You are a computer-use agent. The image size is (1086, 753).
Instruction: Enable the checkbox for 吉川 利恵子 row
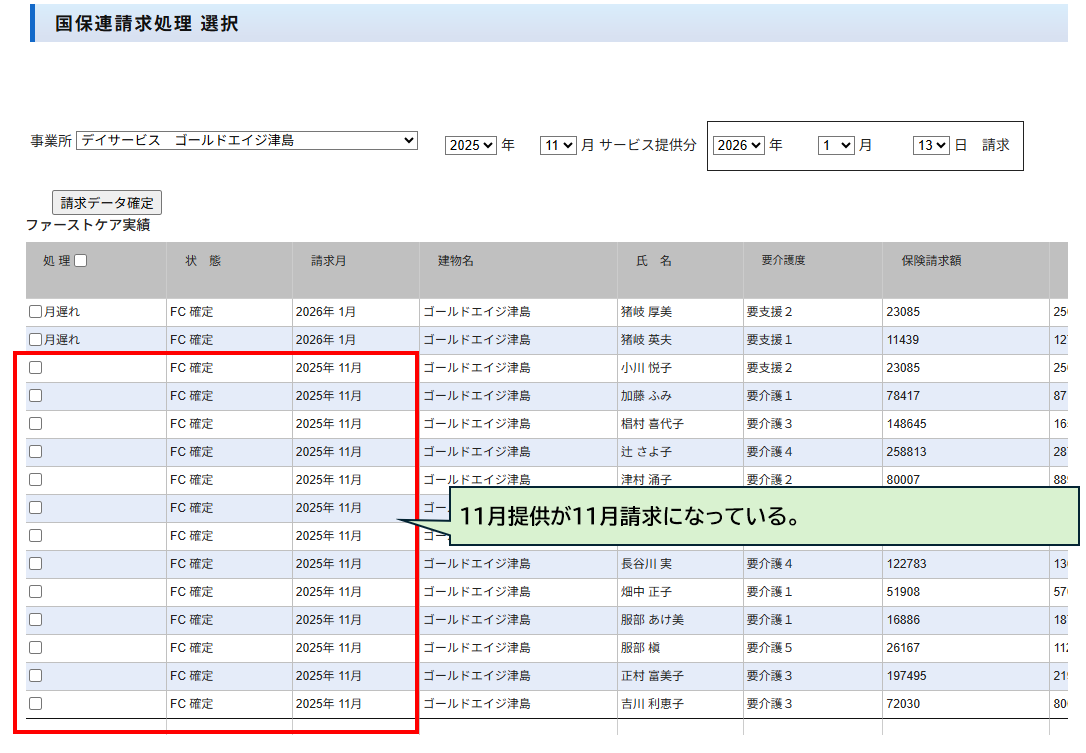36,704
